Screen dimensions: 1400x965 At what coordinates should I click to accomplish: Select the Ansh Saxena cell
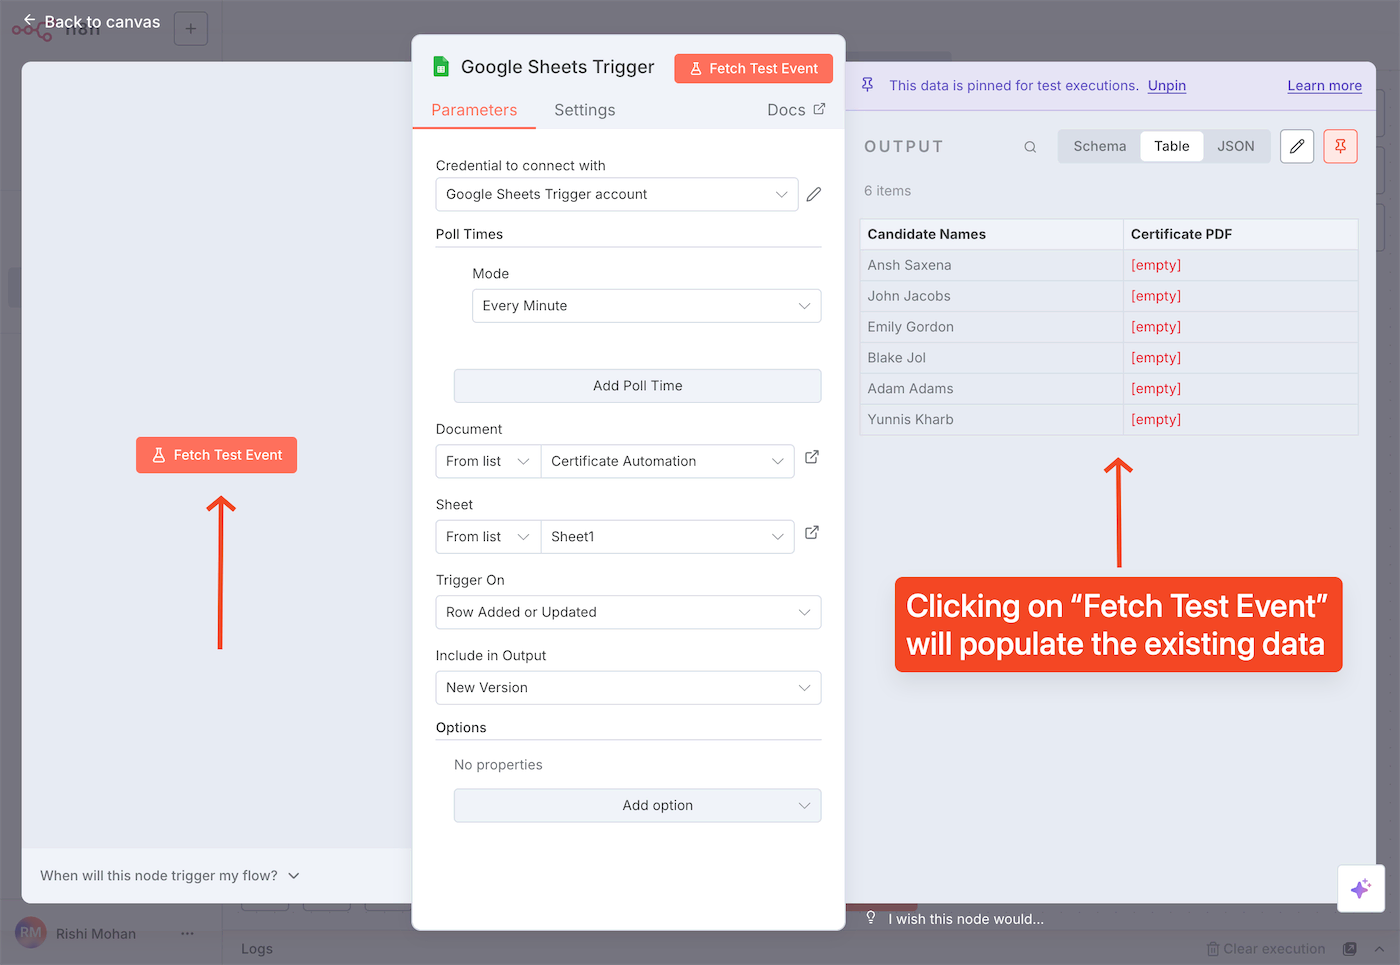991,265
